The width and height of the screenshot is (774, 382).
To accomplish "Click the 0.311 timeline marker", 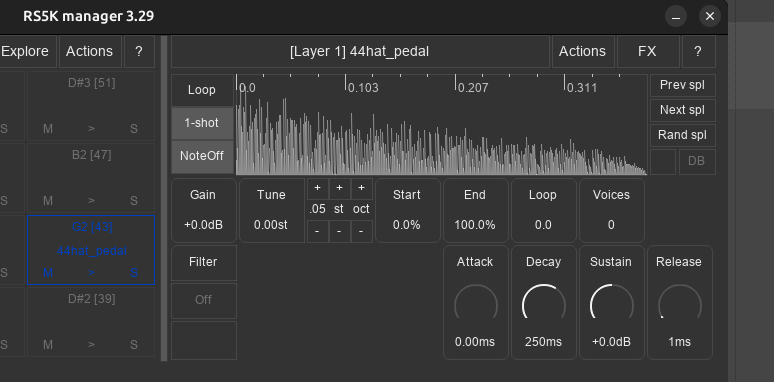I will pyautogui.click(x=581, y=88).
